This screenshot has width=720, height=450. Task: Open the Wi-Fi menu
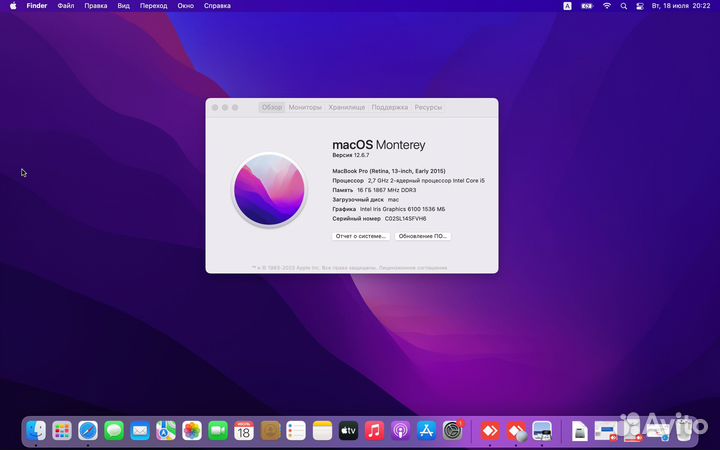pos(607,6)
